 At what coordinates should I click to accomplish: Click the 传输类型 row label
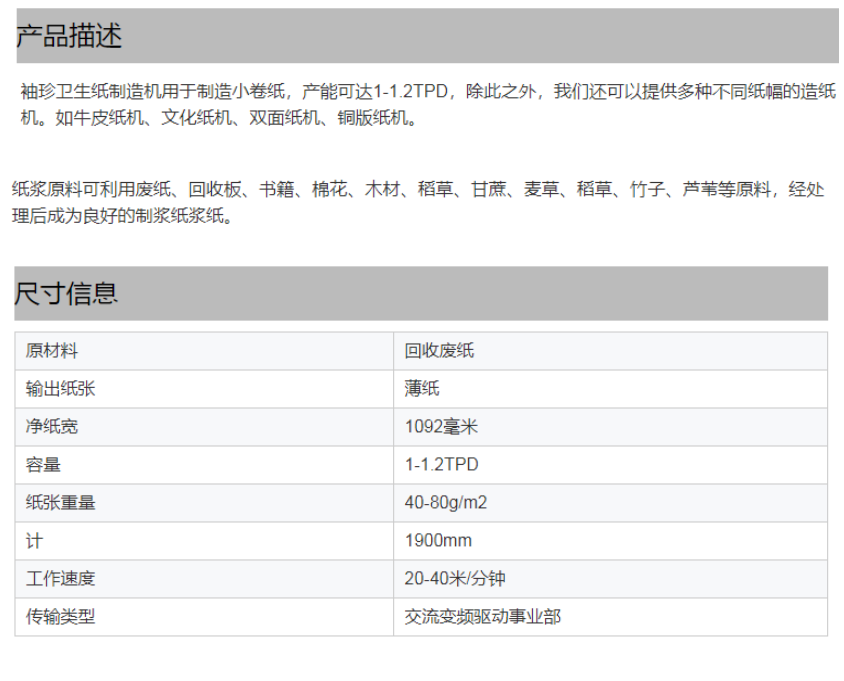click(x=60, y=617)
